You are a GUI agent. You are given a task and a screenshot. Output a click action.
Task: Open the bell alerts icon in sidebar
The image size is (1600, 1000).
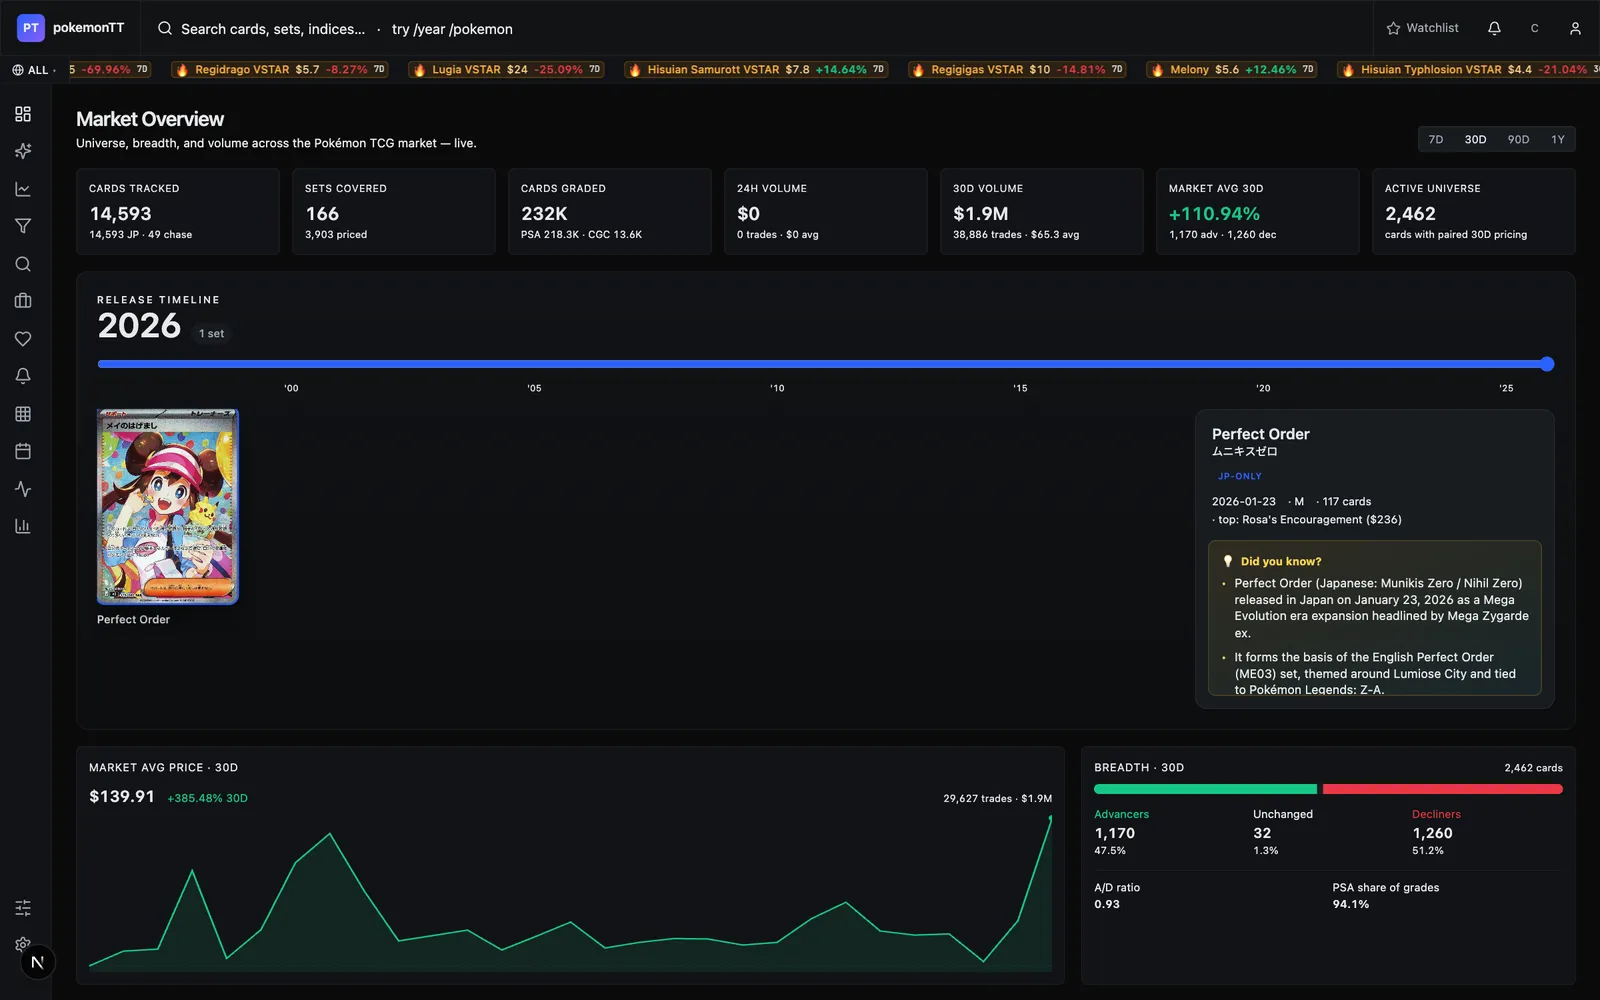23,376
